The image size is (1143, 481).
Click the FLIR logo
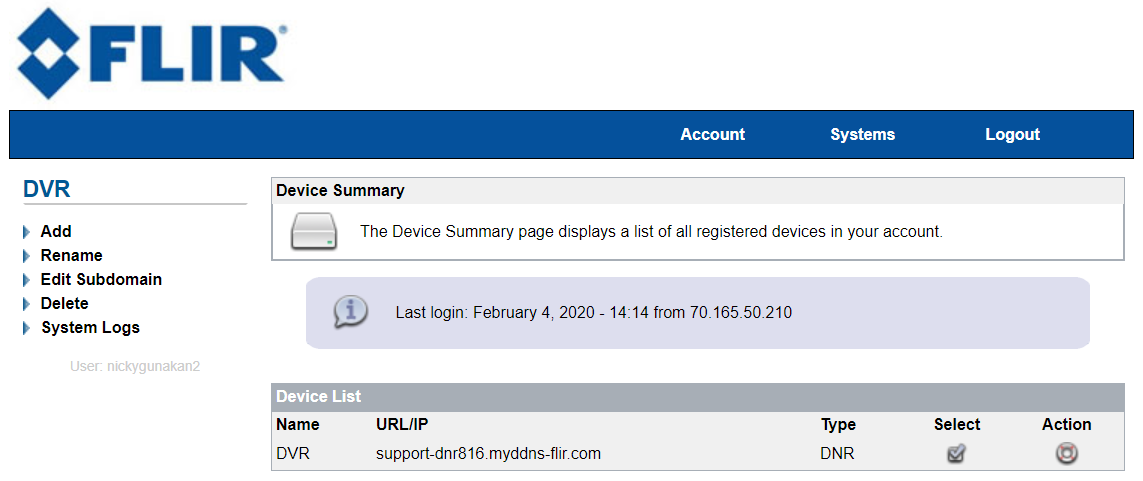151,55
